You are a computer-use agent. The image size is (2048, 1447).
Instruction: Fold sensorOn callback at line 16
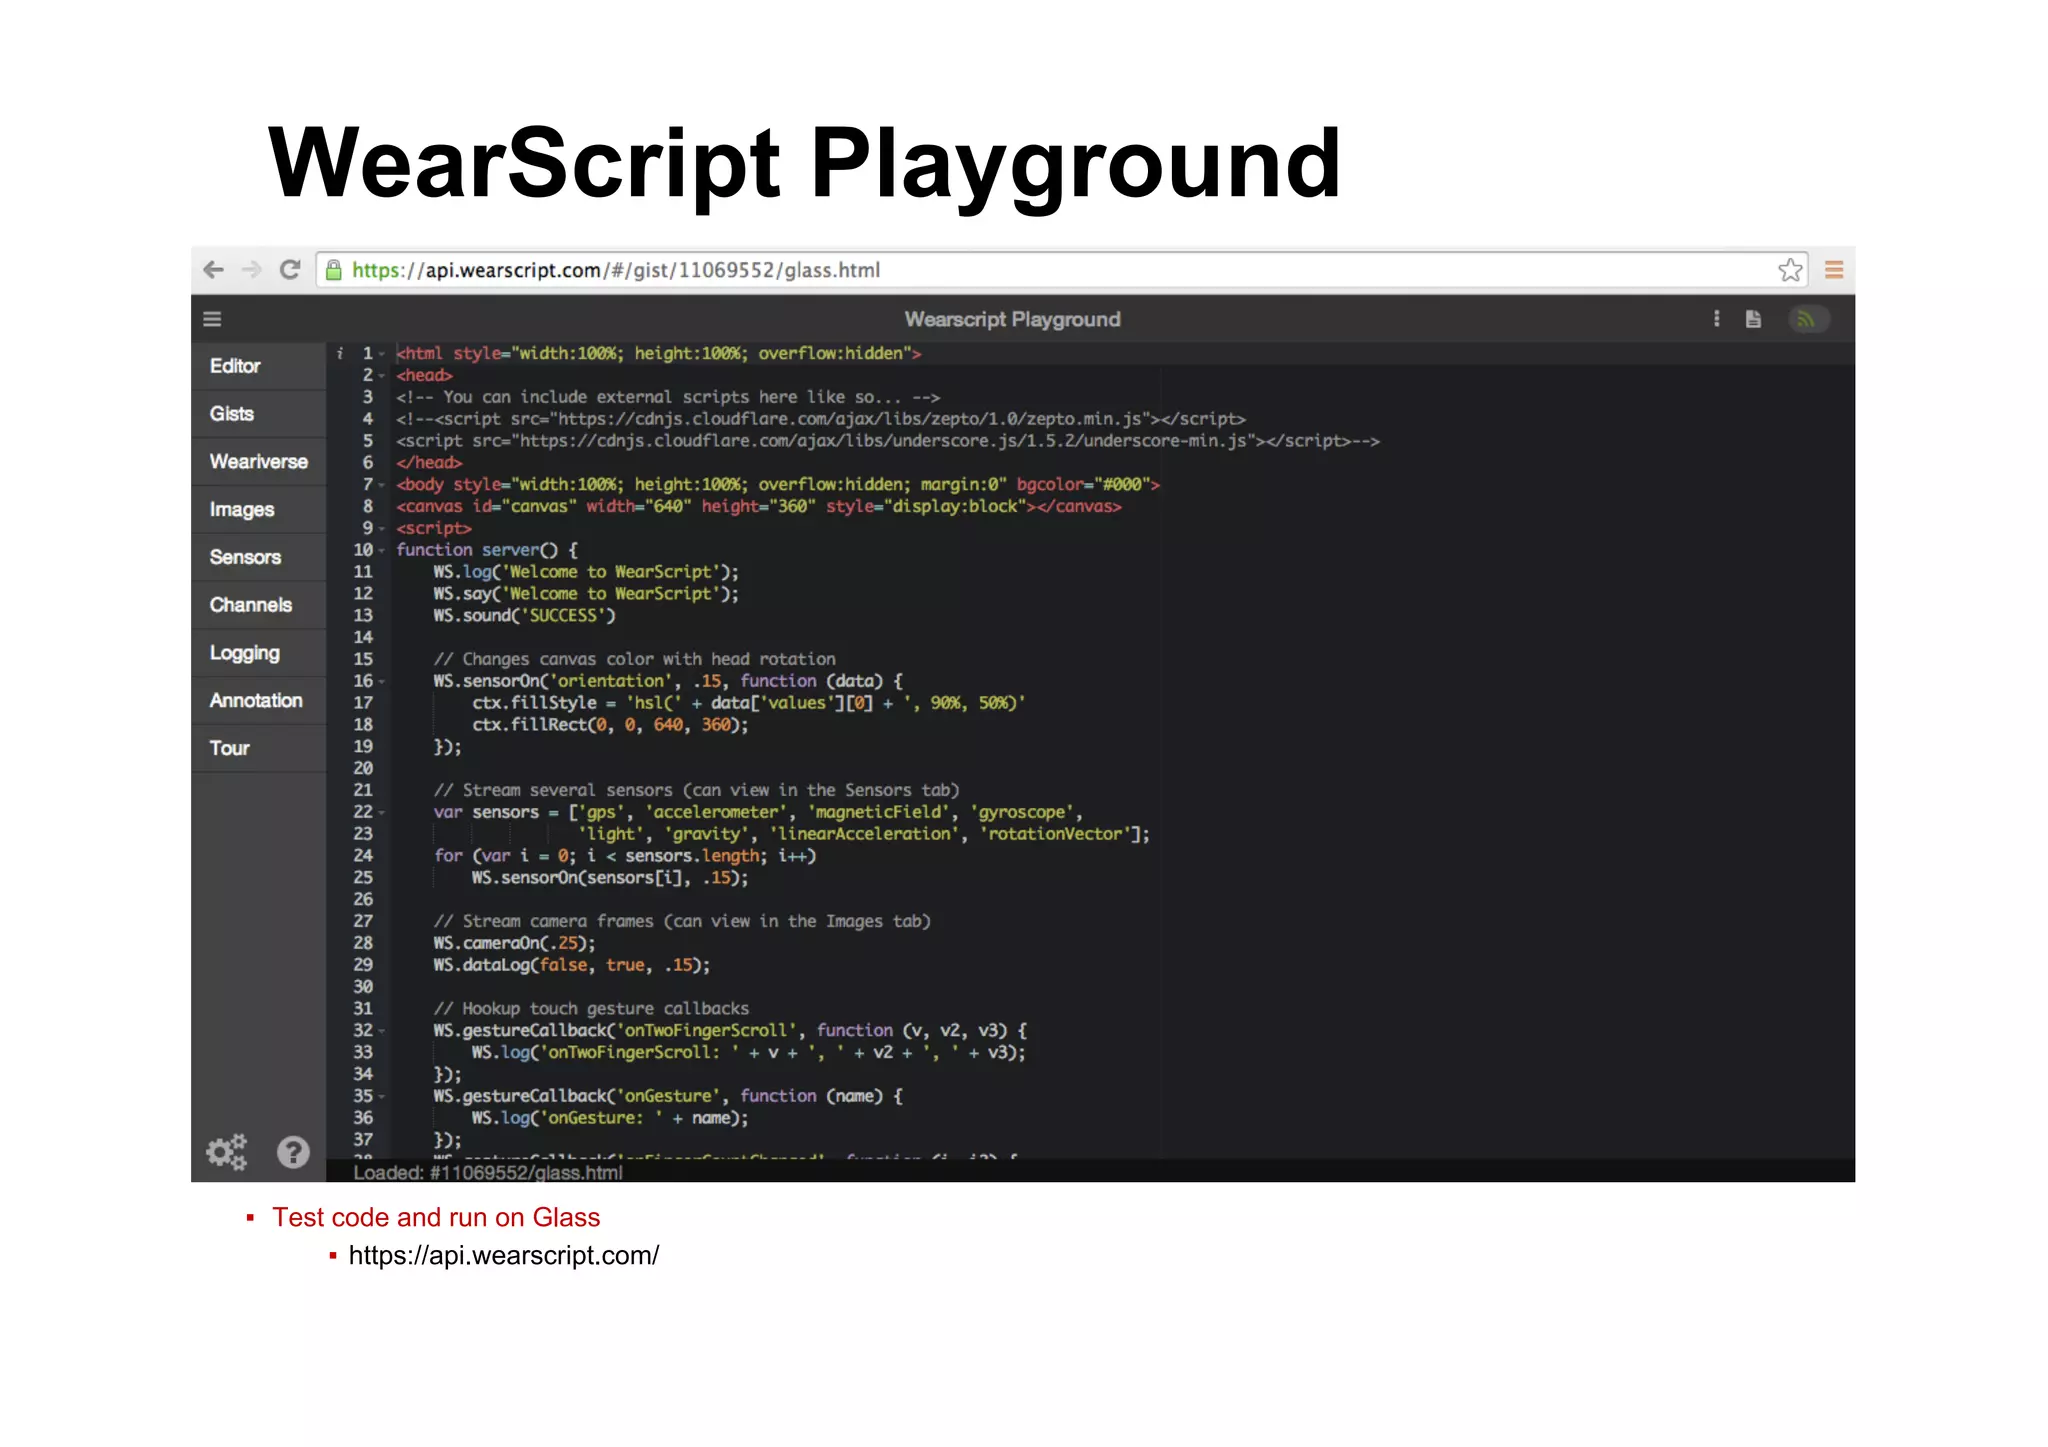pyautogui.click(x=382, y=682)
